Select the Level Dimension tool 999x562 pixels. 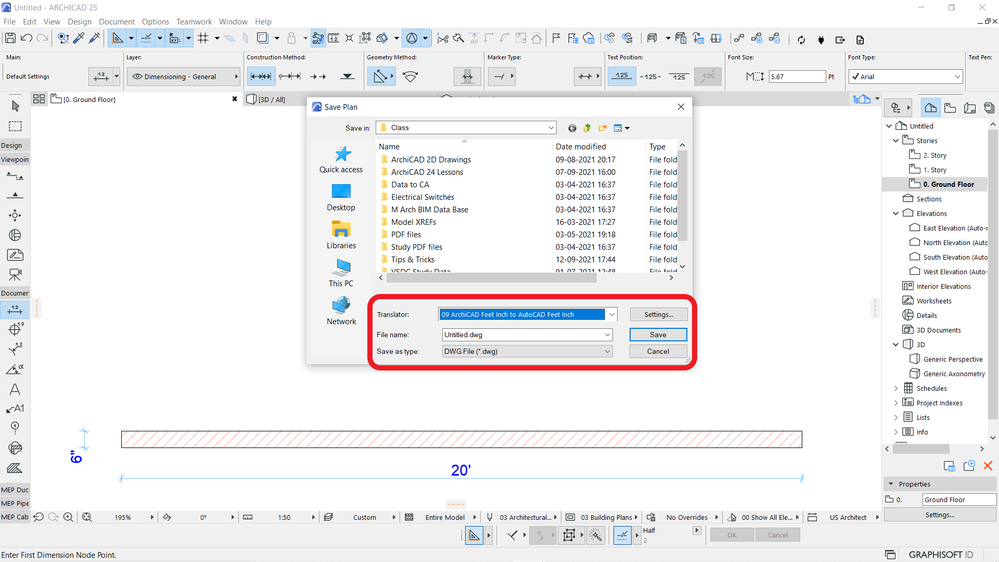click(x=15, y=329)
